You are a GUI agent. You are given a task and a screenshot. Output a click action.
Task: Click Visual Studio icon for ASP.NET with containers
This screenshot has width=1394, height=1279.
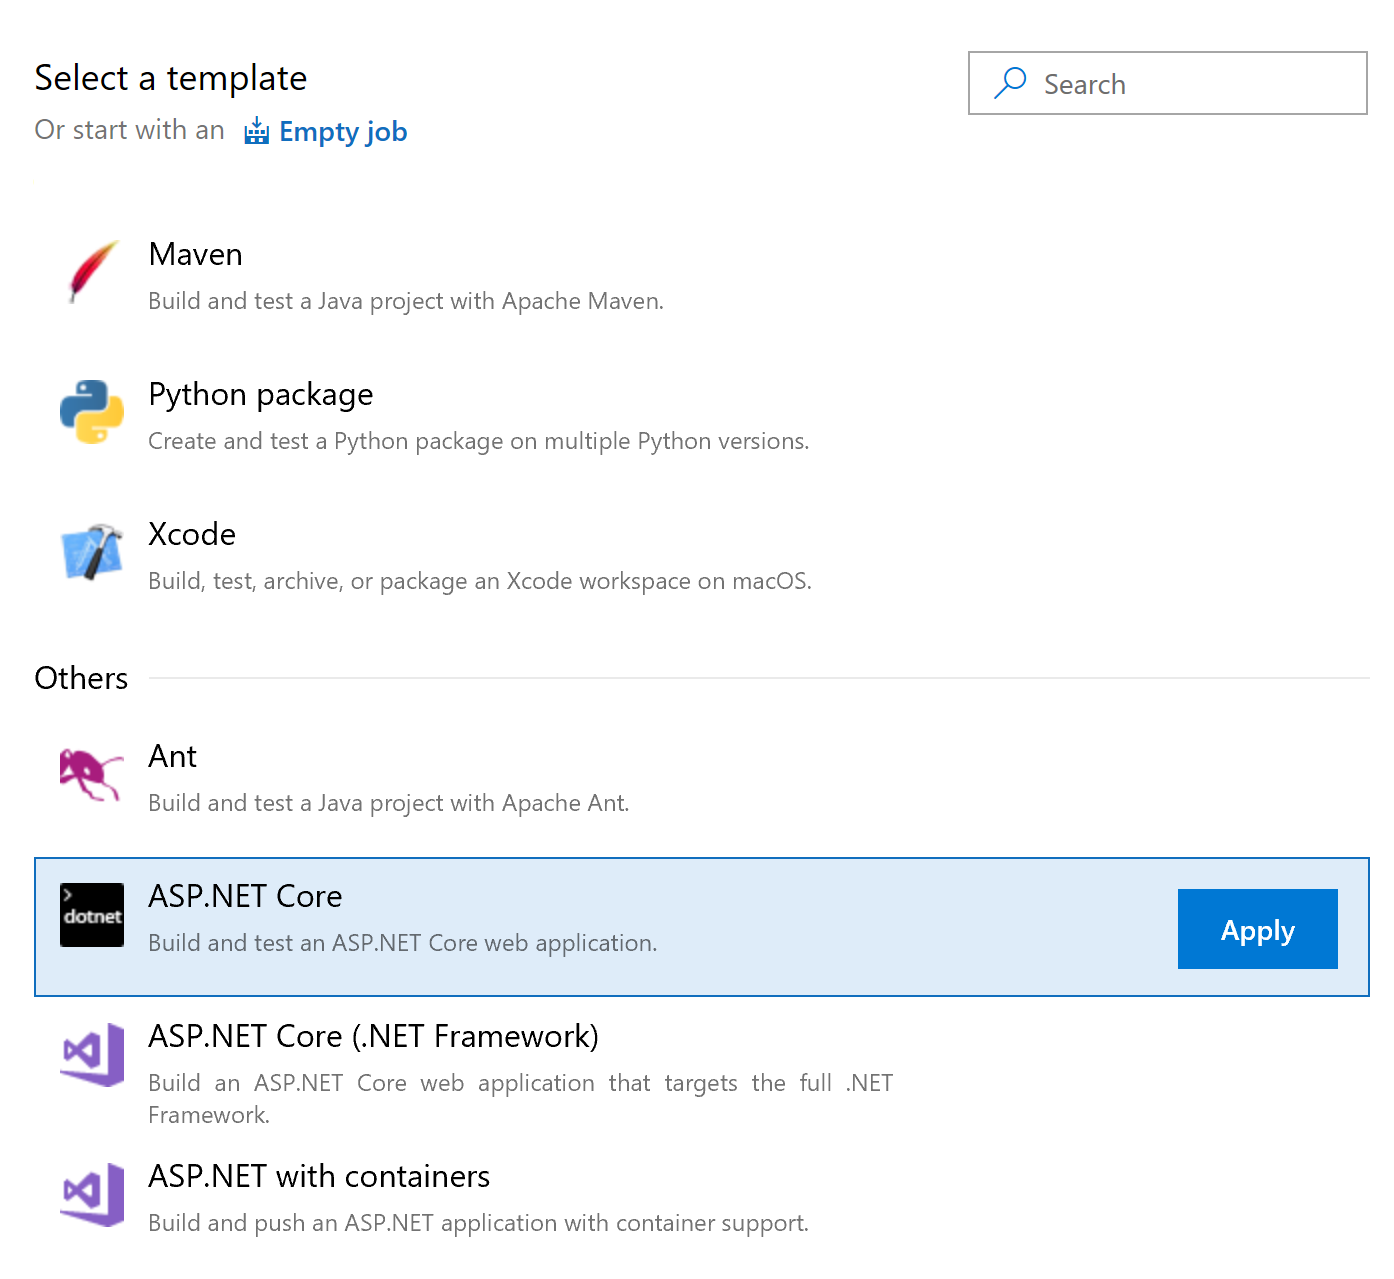(x=92, y=1194)
